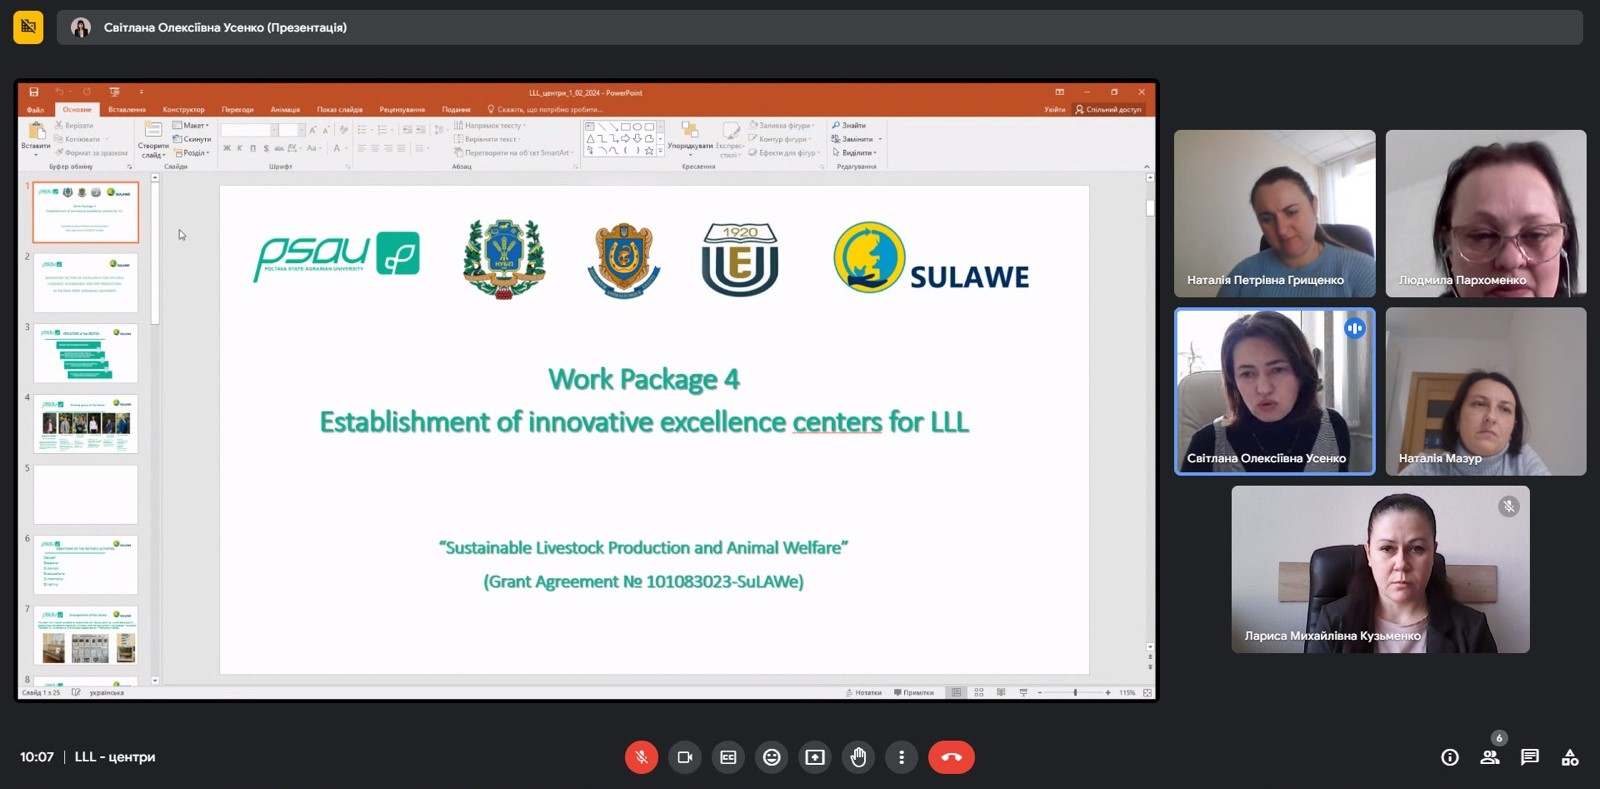Select slide 4 thumbnail with photos
This screenshot has width=1600, height=789.
[x=86, y=424]
